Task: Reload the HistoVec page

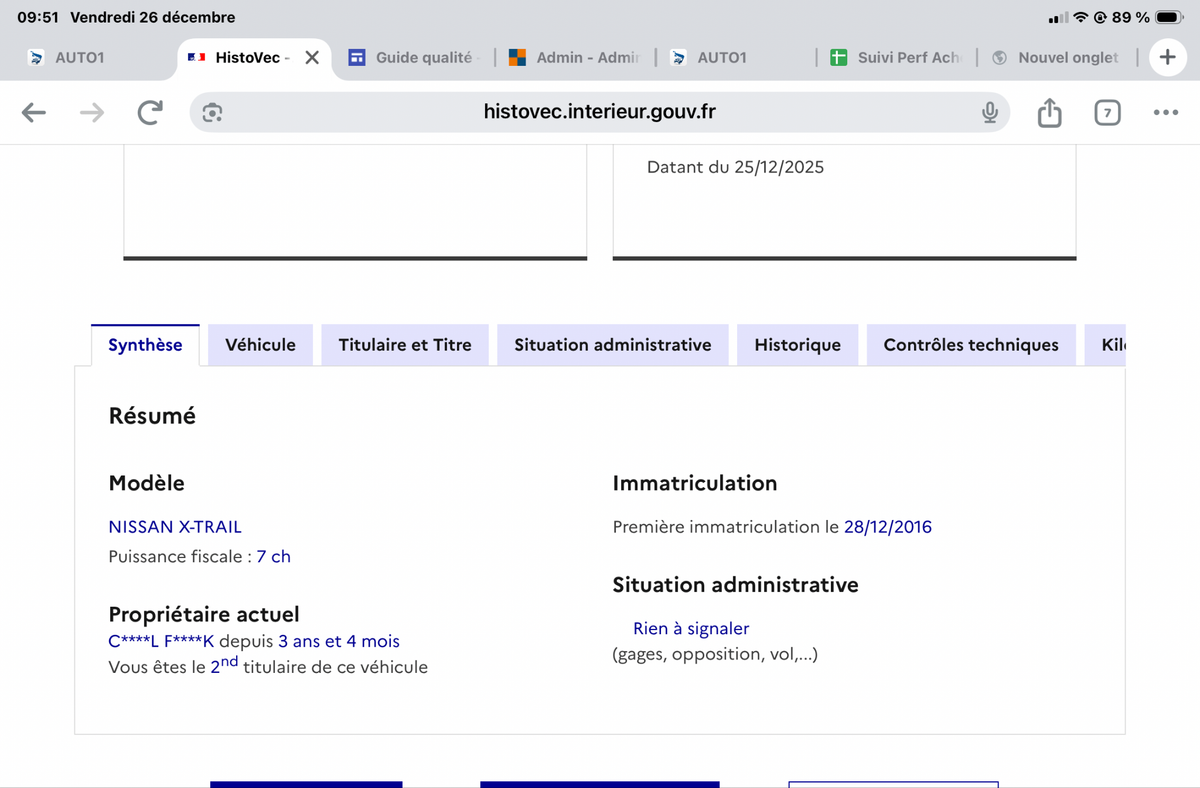Action: 150,113
